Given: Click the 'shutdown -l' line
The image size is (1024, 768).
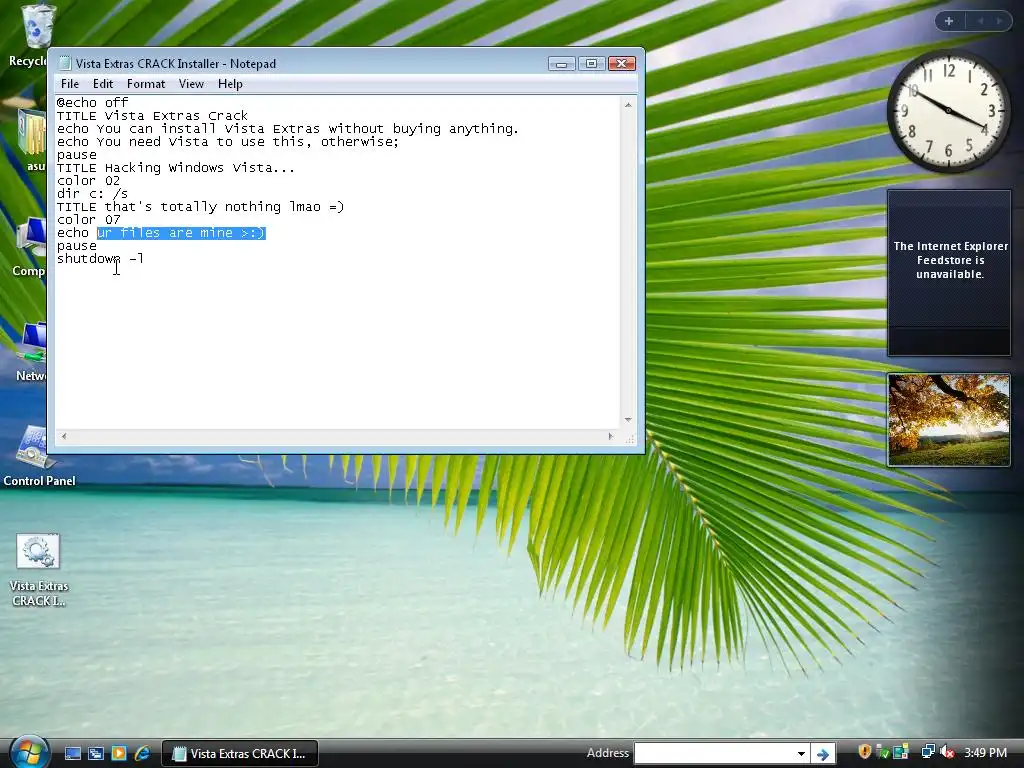Looking at the screenshot, I should coord(100,259).
